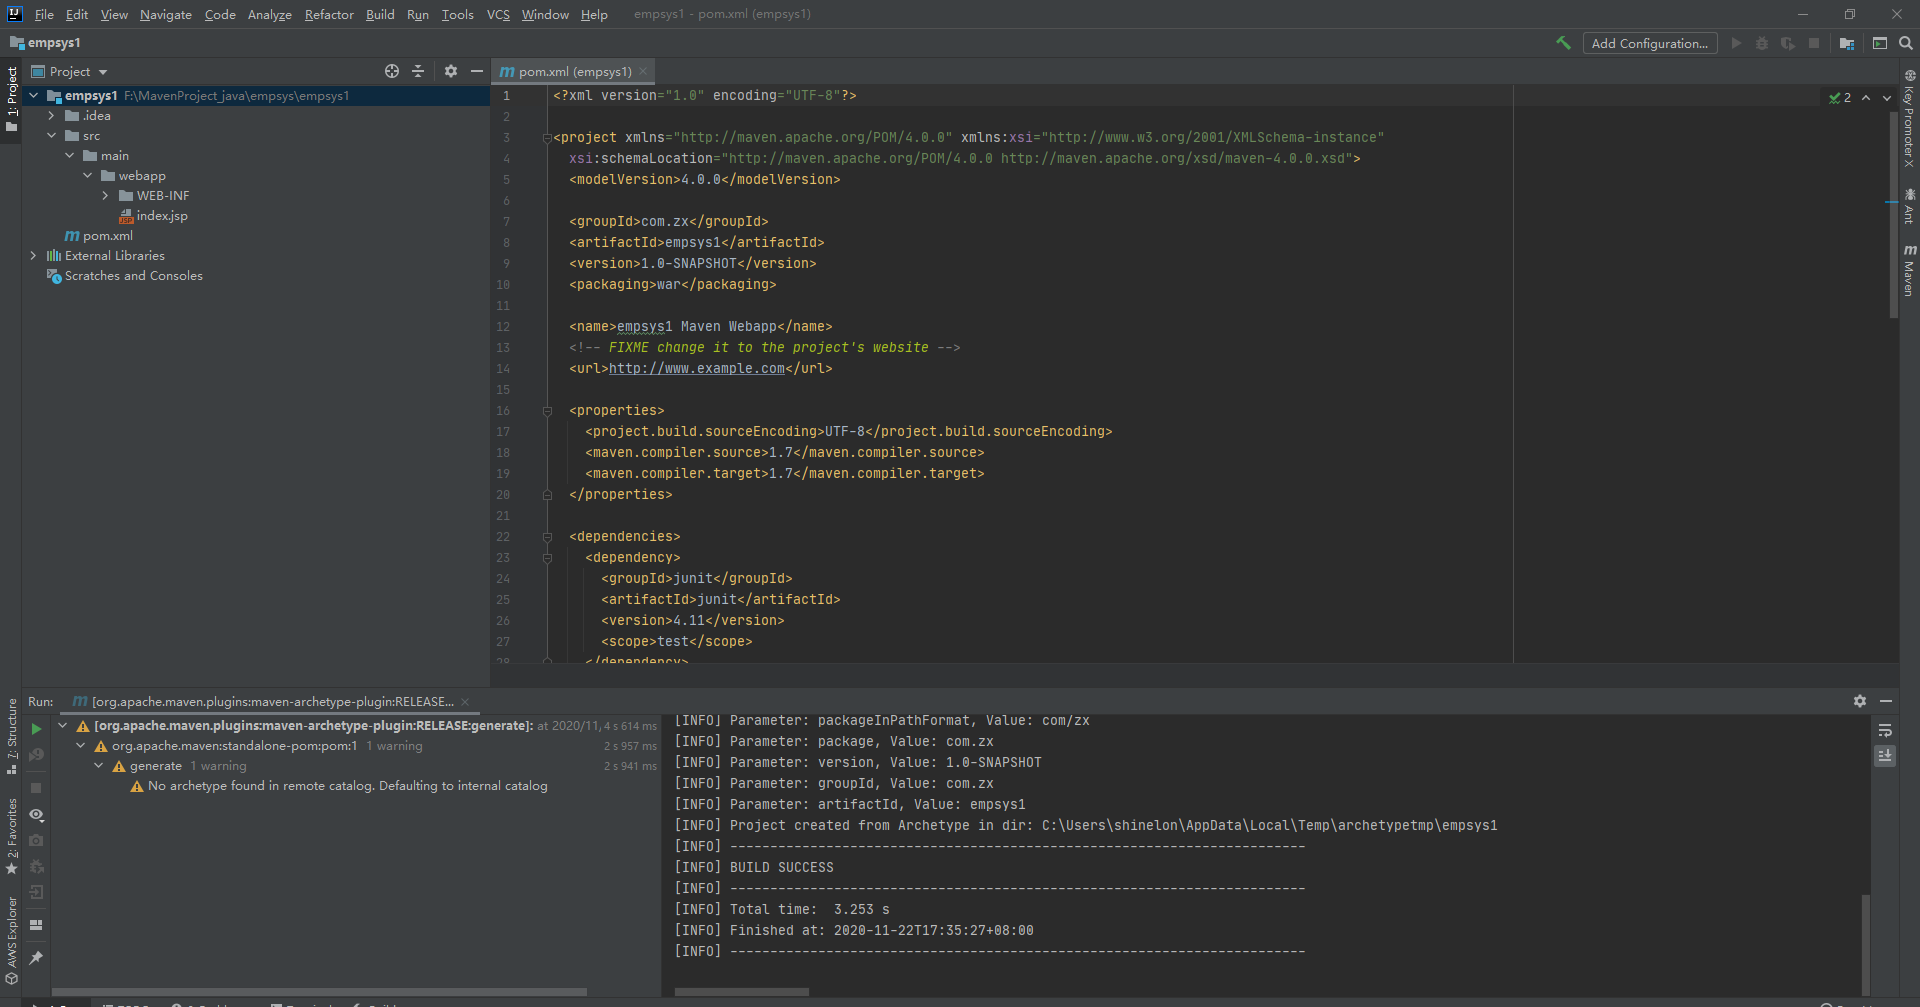
Task: Click the inspections widget showing 2
Action: [x=1840, y=97]
